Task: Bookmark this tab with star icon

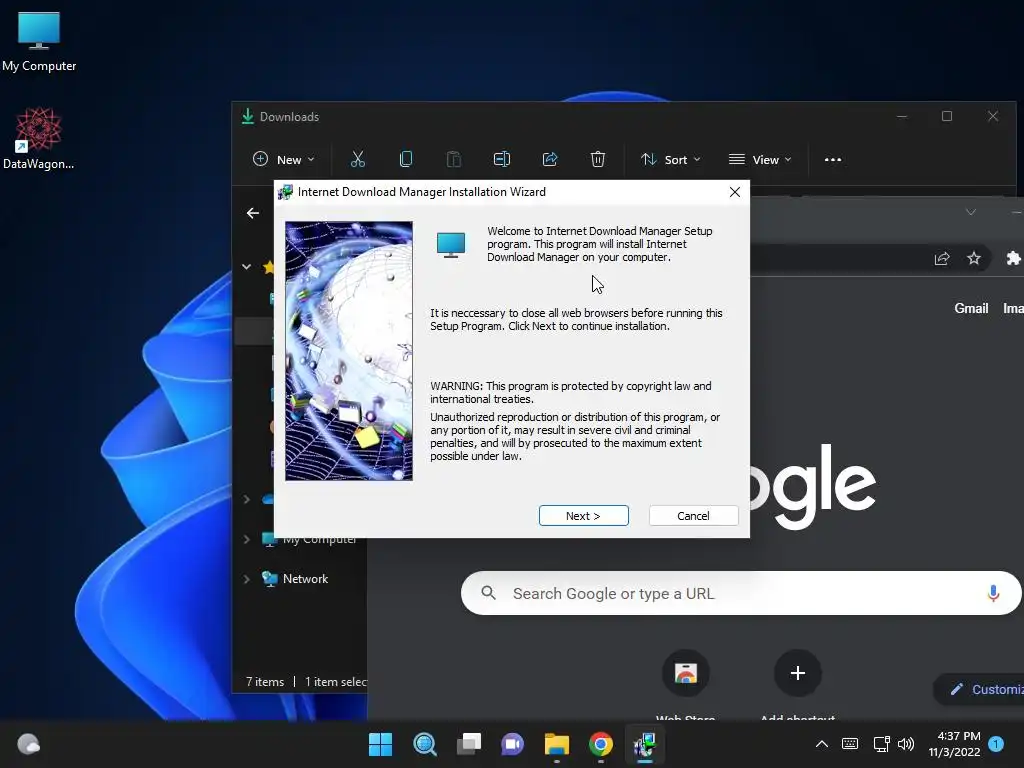Action: pyautogui.click(x=974, y=259)
